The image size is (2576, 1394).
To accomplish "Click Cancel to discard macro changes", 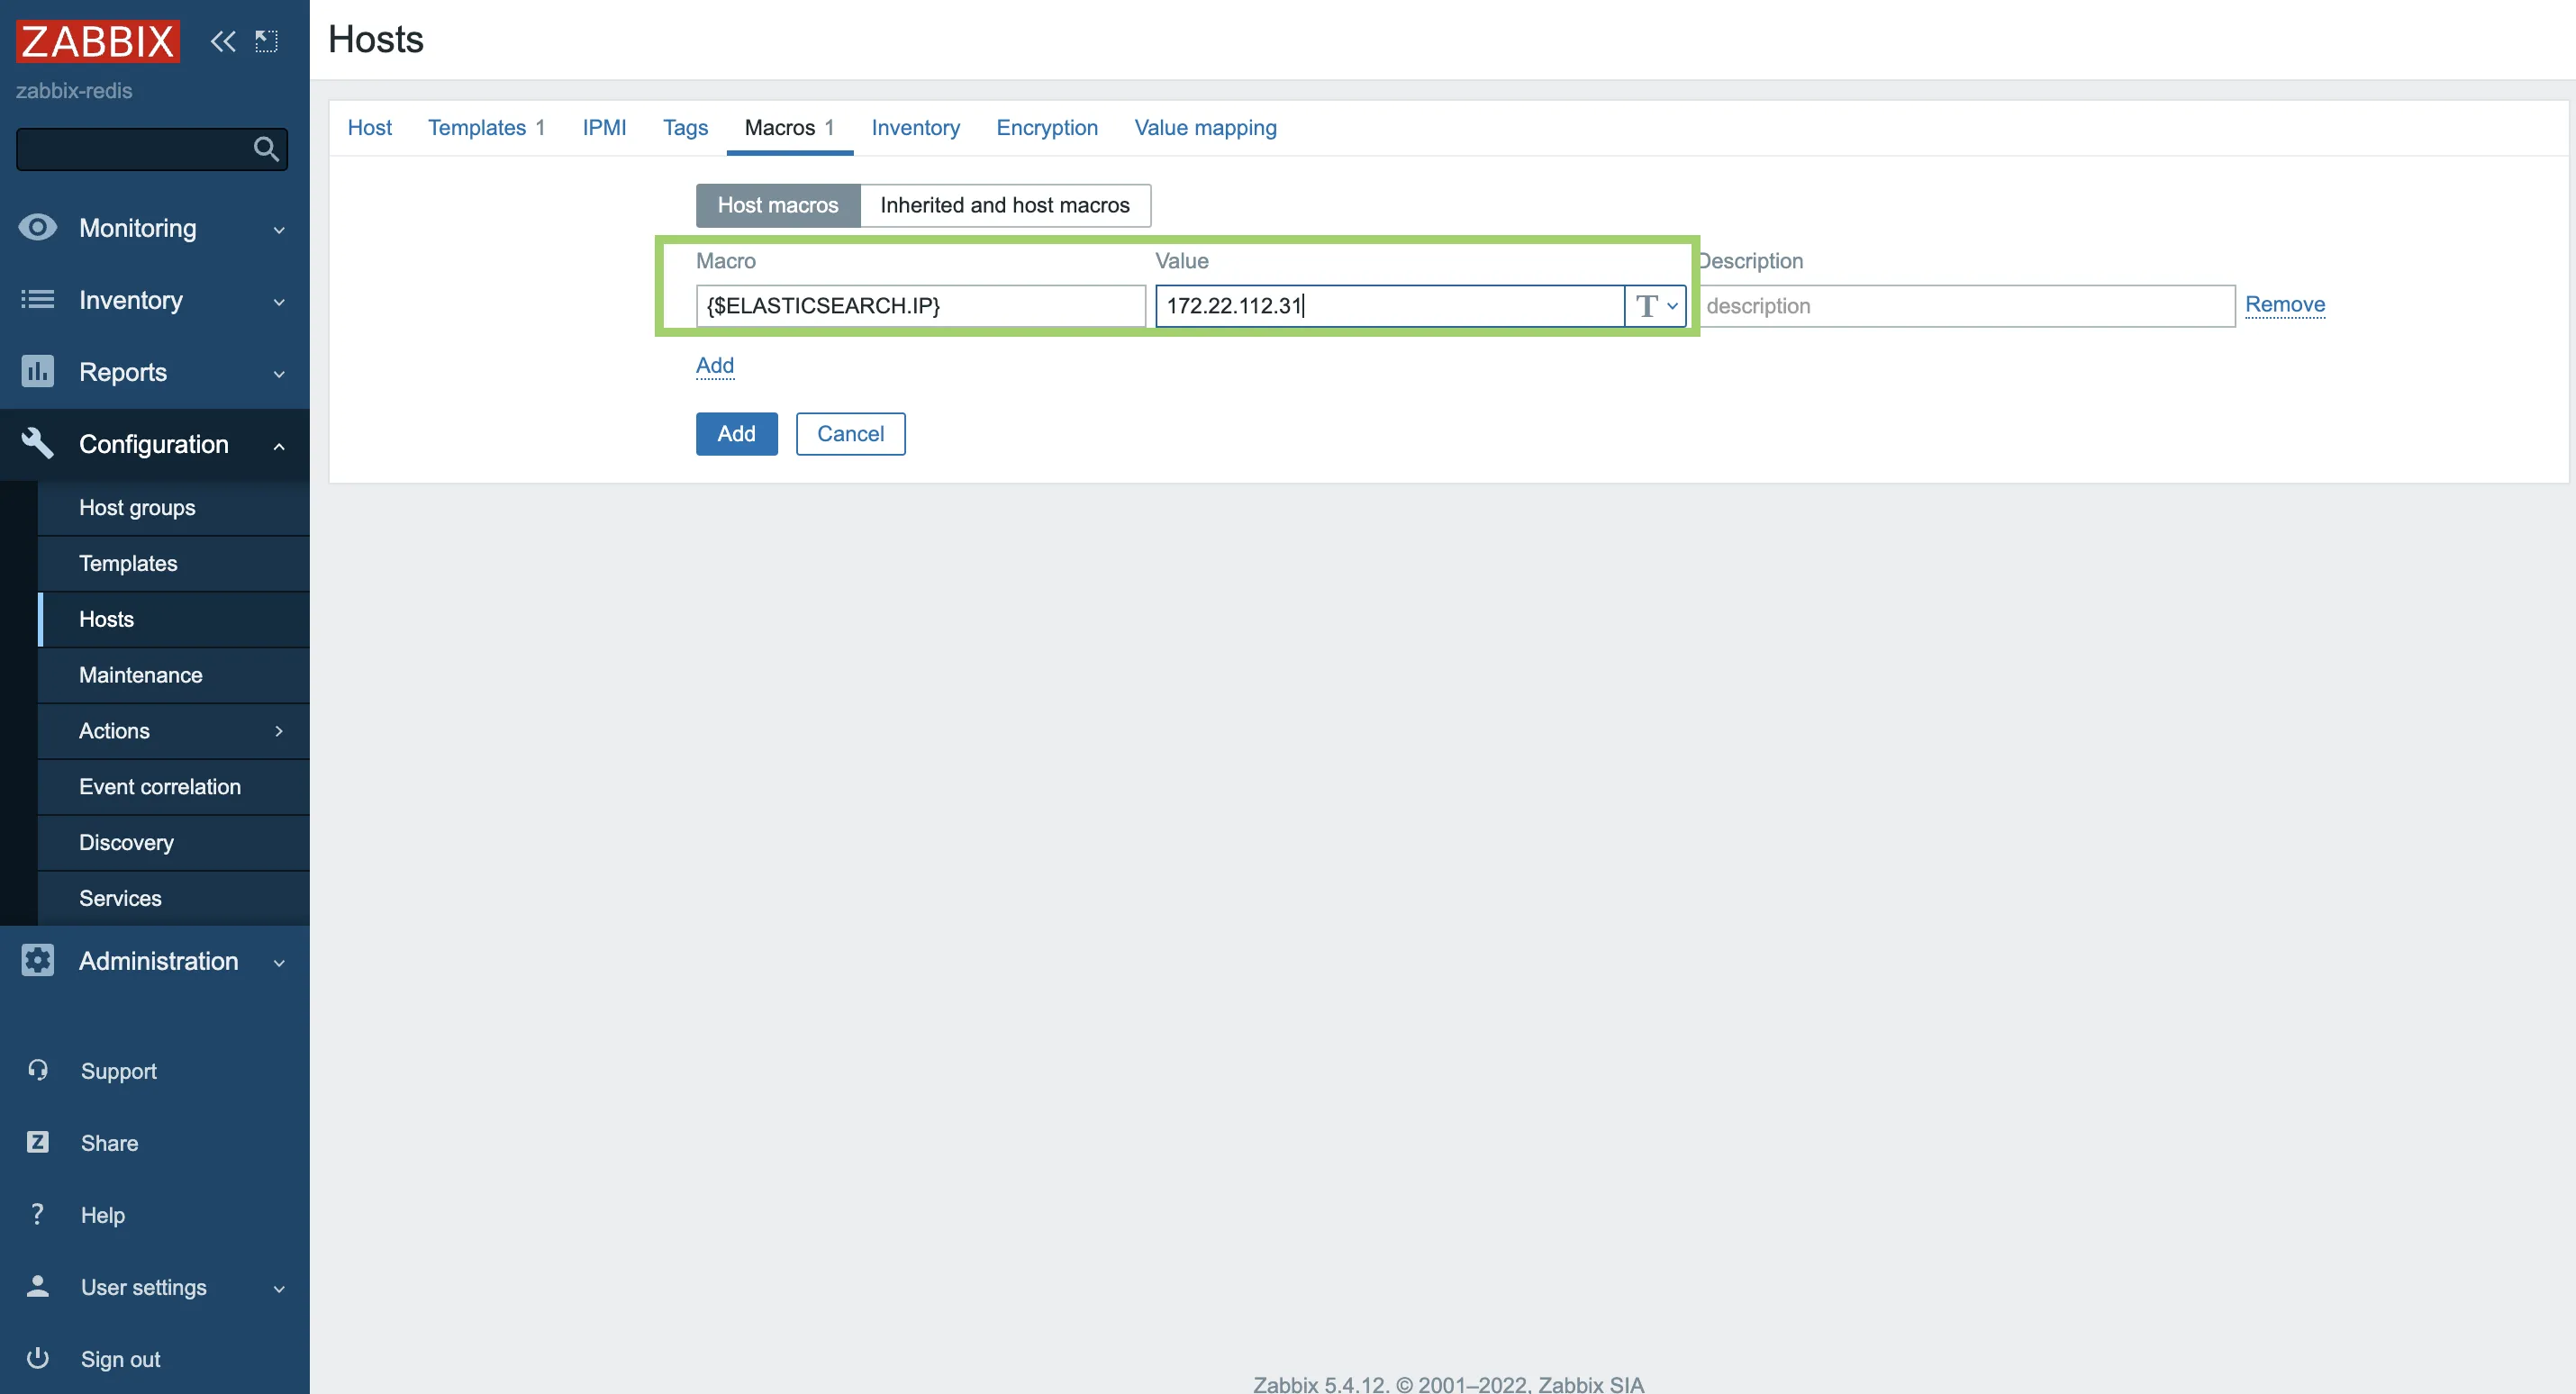I will [x=849, y=432].
